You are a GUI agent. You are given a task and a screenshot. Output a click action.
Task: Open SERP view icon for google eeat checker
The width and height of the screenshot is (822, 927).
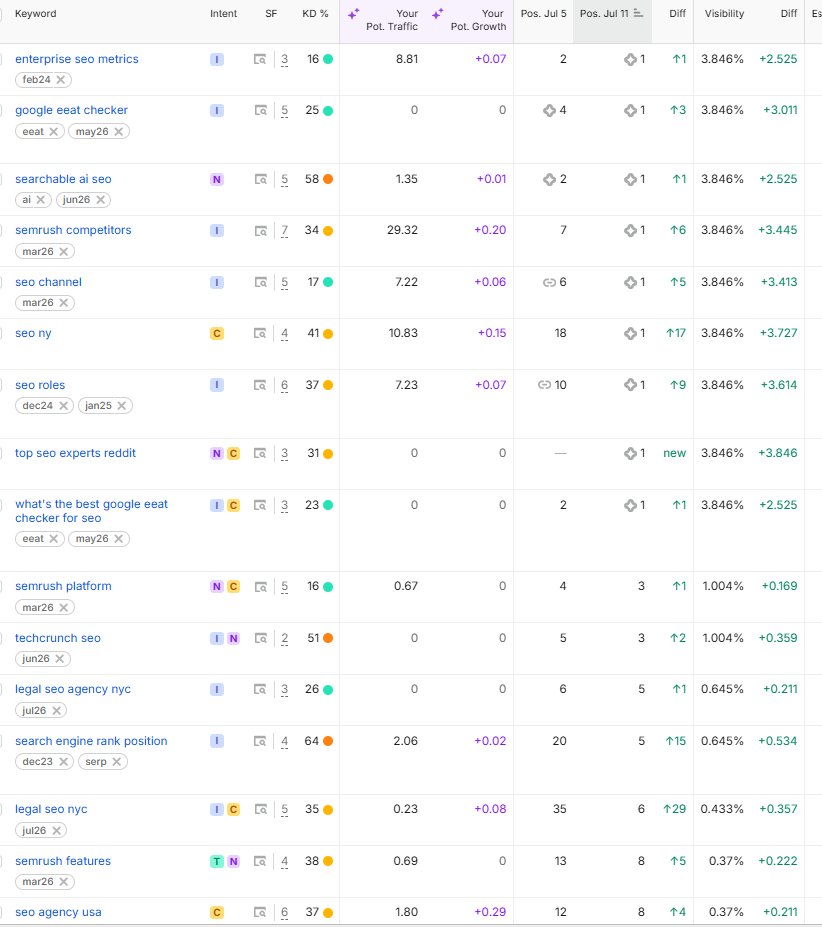[x=260, y=111]
